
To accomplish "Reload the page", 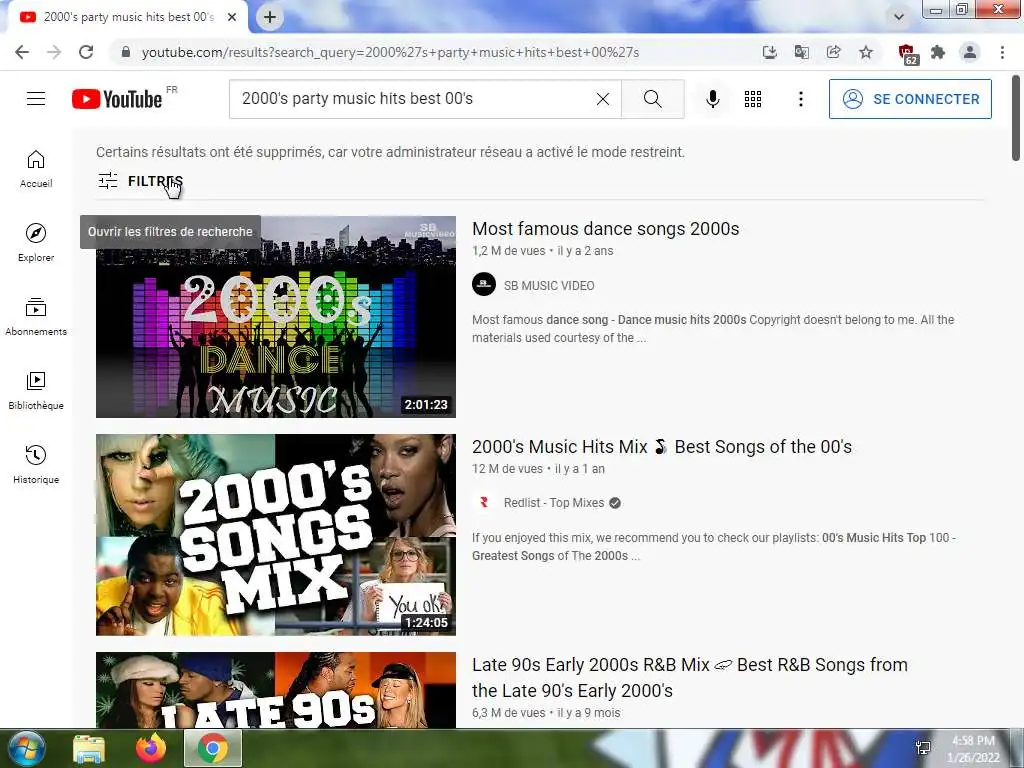I will (x=86, y=52).
